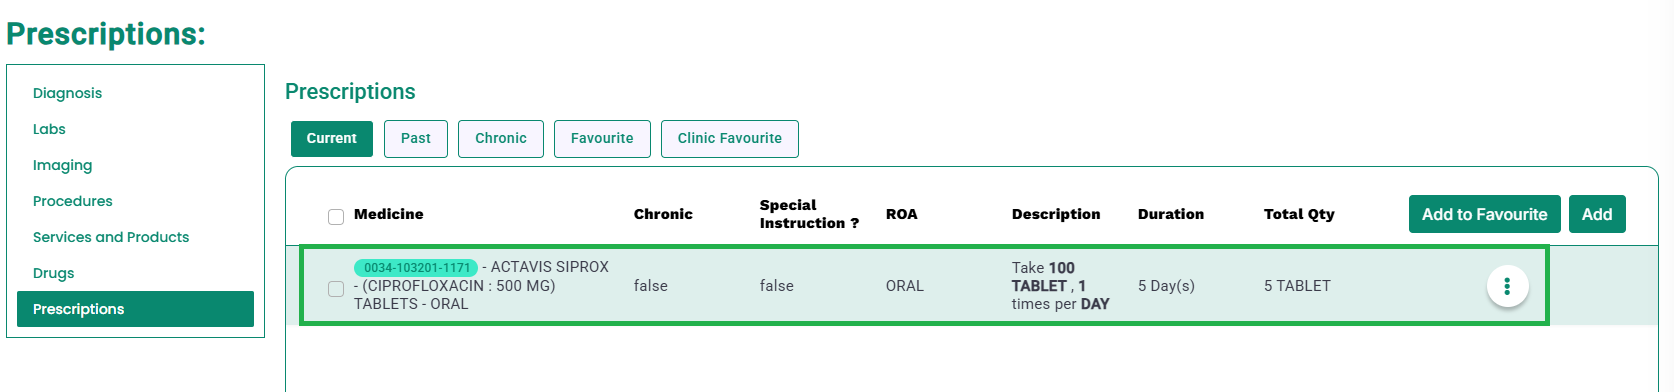Select Services and Products

(111, 237)
